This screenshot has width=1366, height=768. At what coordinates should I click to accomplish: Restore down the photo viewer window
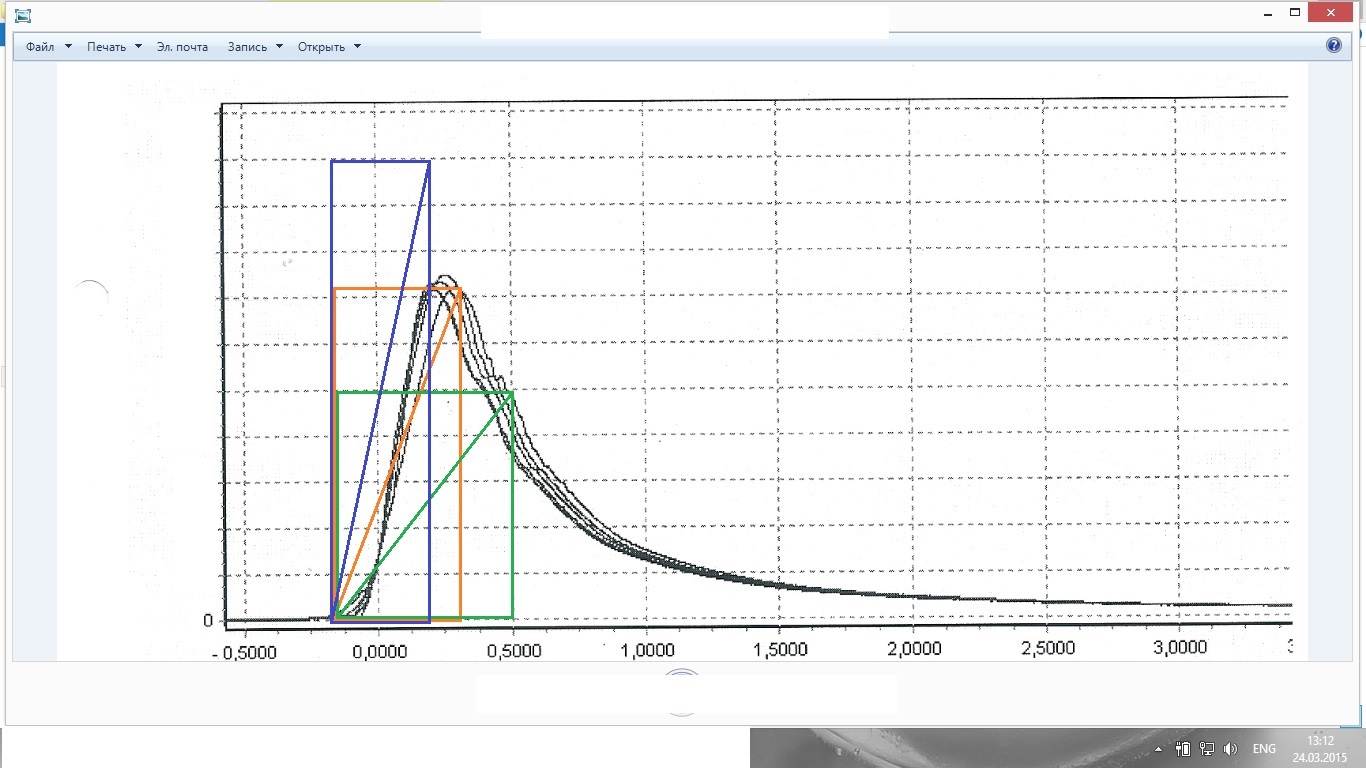pos(1295,13)
